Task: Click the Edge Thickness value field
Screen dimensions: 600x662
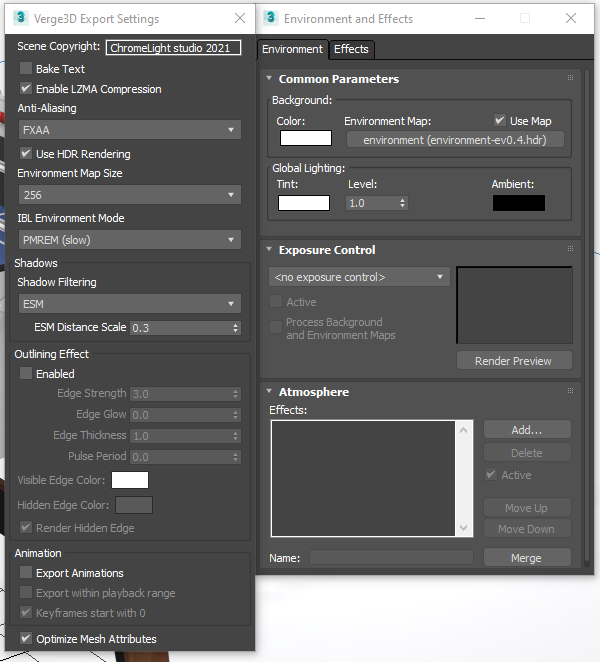Action: pyautogui.click(x=180, y=436)
